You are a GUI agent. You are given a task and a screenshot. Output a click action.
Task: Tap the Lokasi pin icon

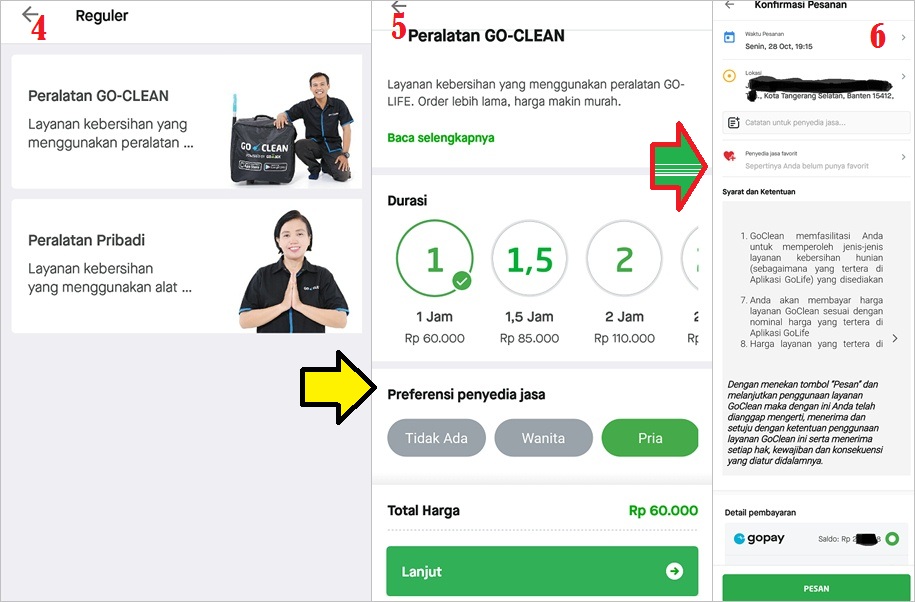[729, 76]
